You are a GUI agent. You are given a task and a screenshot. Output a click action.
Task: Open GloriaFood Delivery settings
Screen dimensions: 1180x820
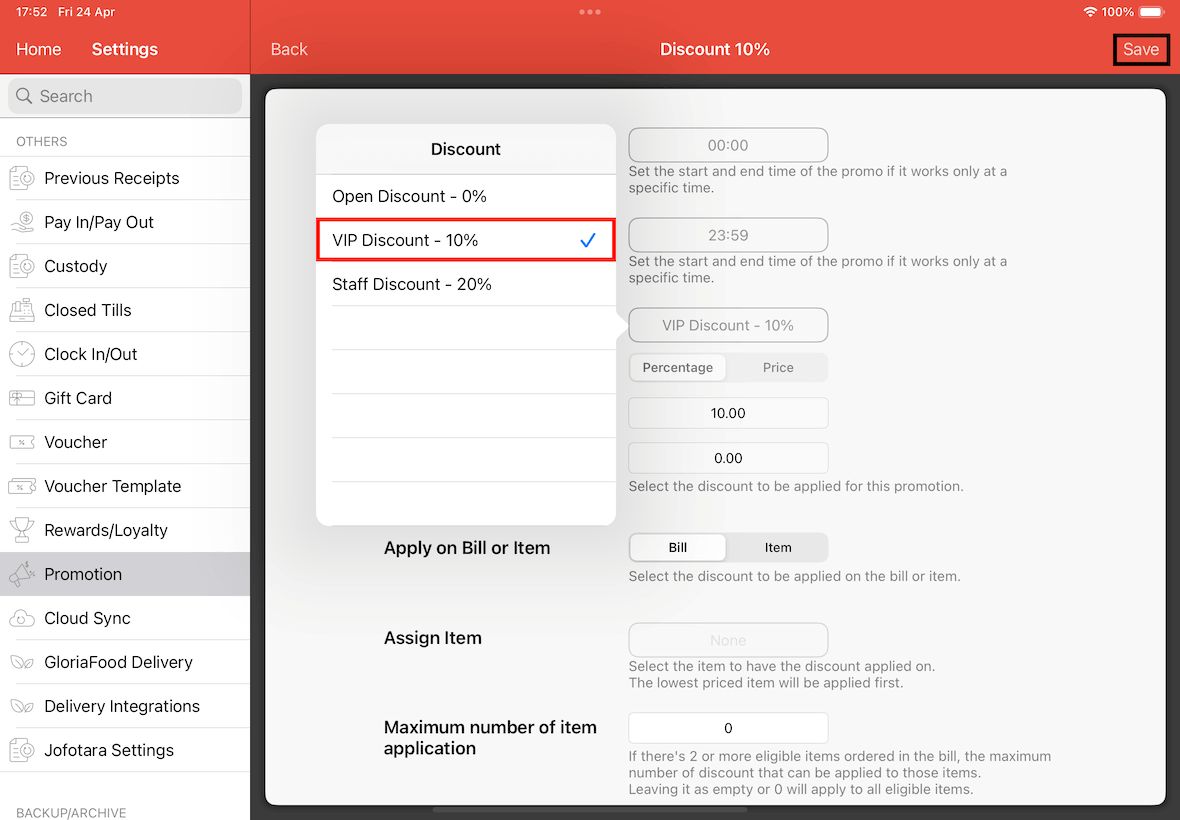pyautogui.click(x=125, y=662)
